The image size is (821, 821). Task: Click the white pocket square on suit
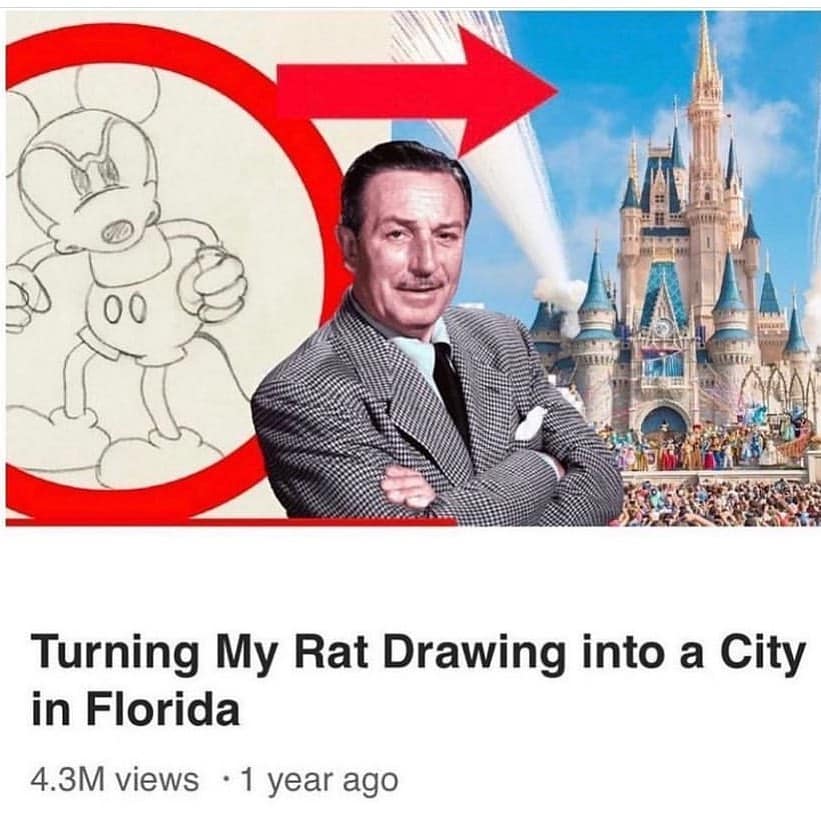pyautogui.click(x=530, y=423)
